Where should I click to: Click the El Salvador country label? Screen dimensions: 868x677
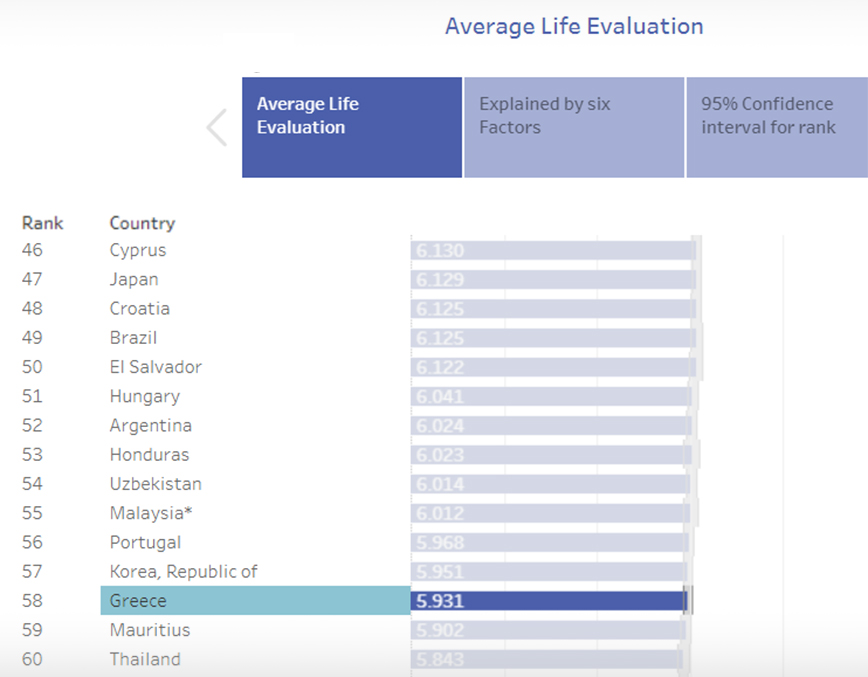[156, 367]
